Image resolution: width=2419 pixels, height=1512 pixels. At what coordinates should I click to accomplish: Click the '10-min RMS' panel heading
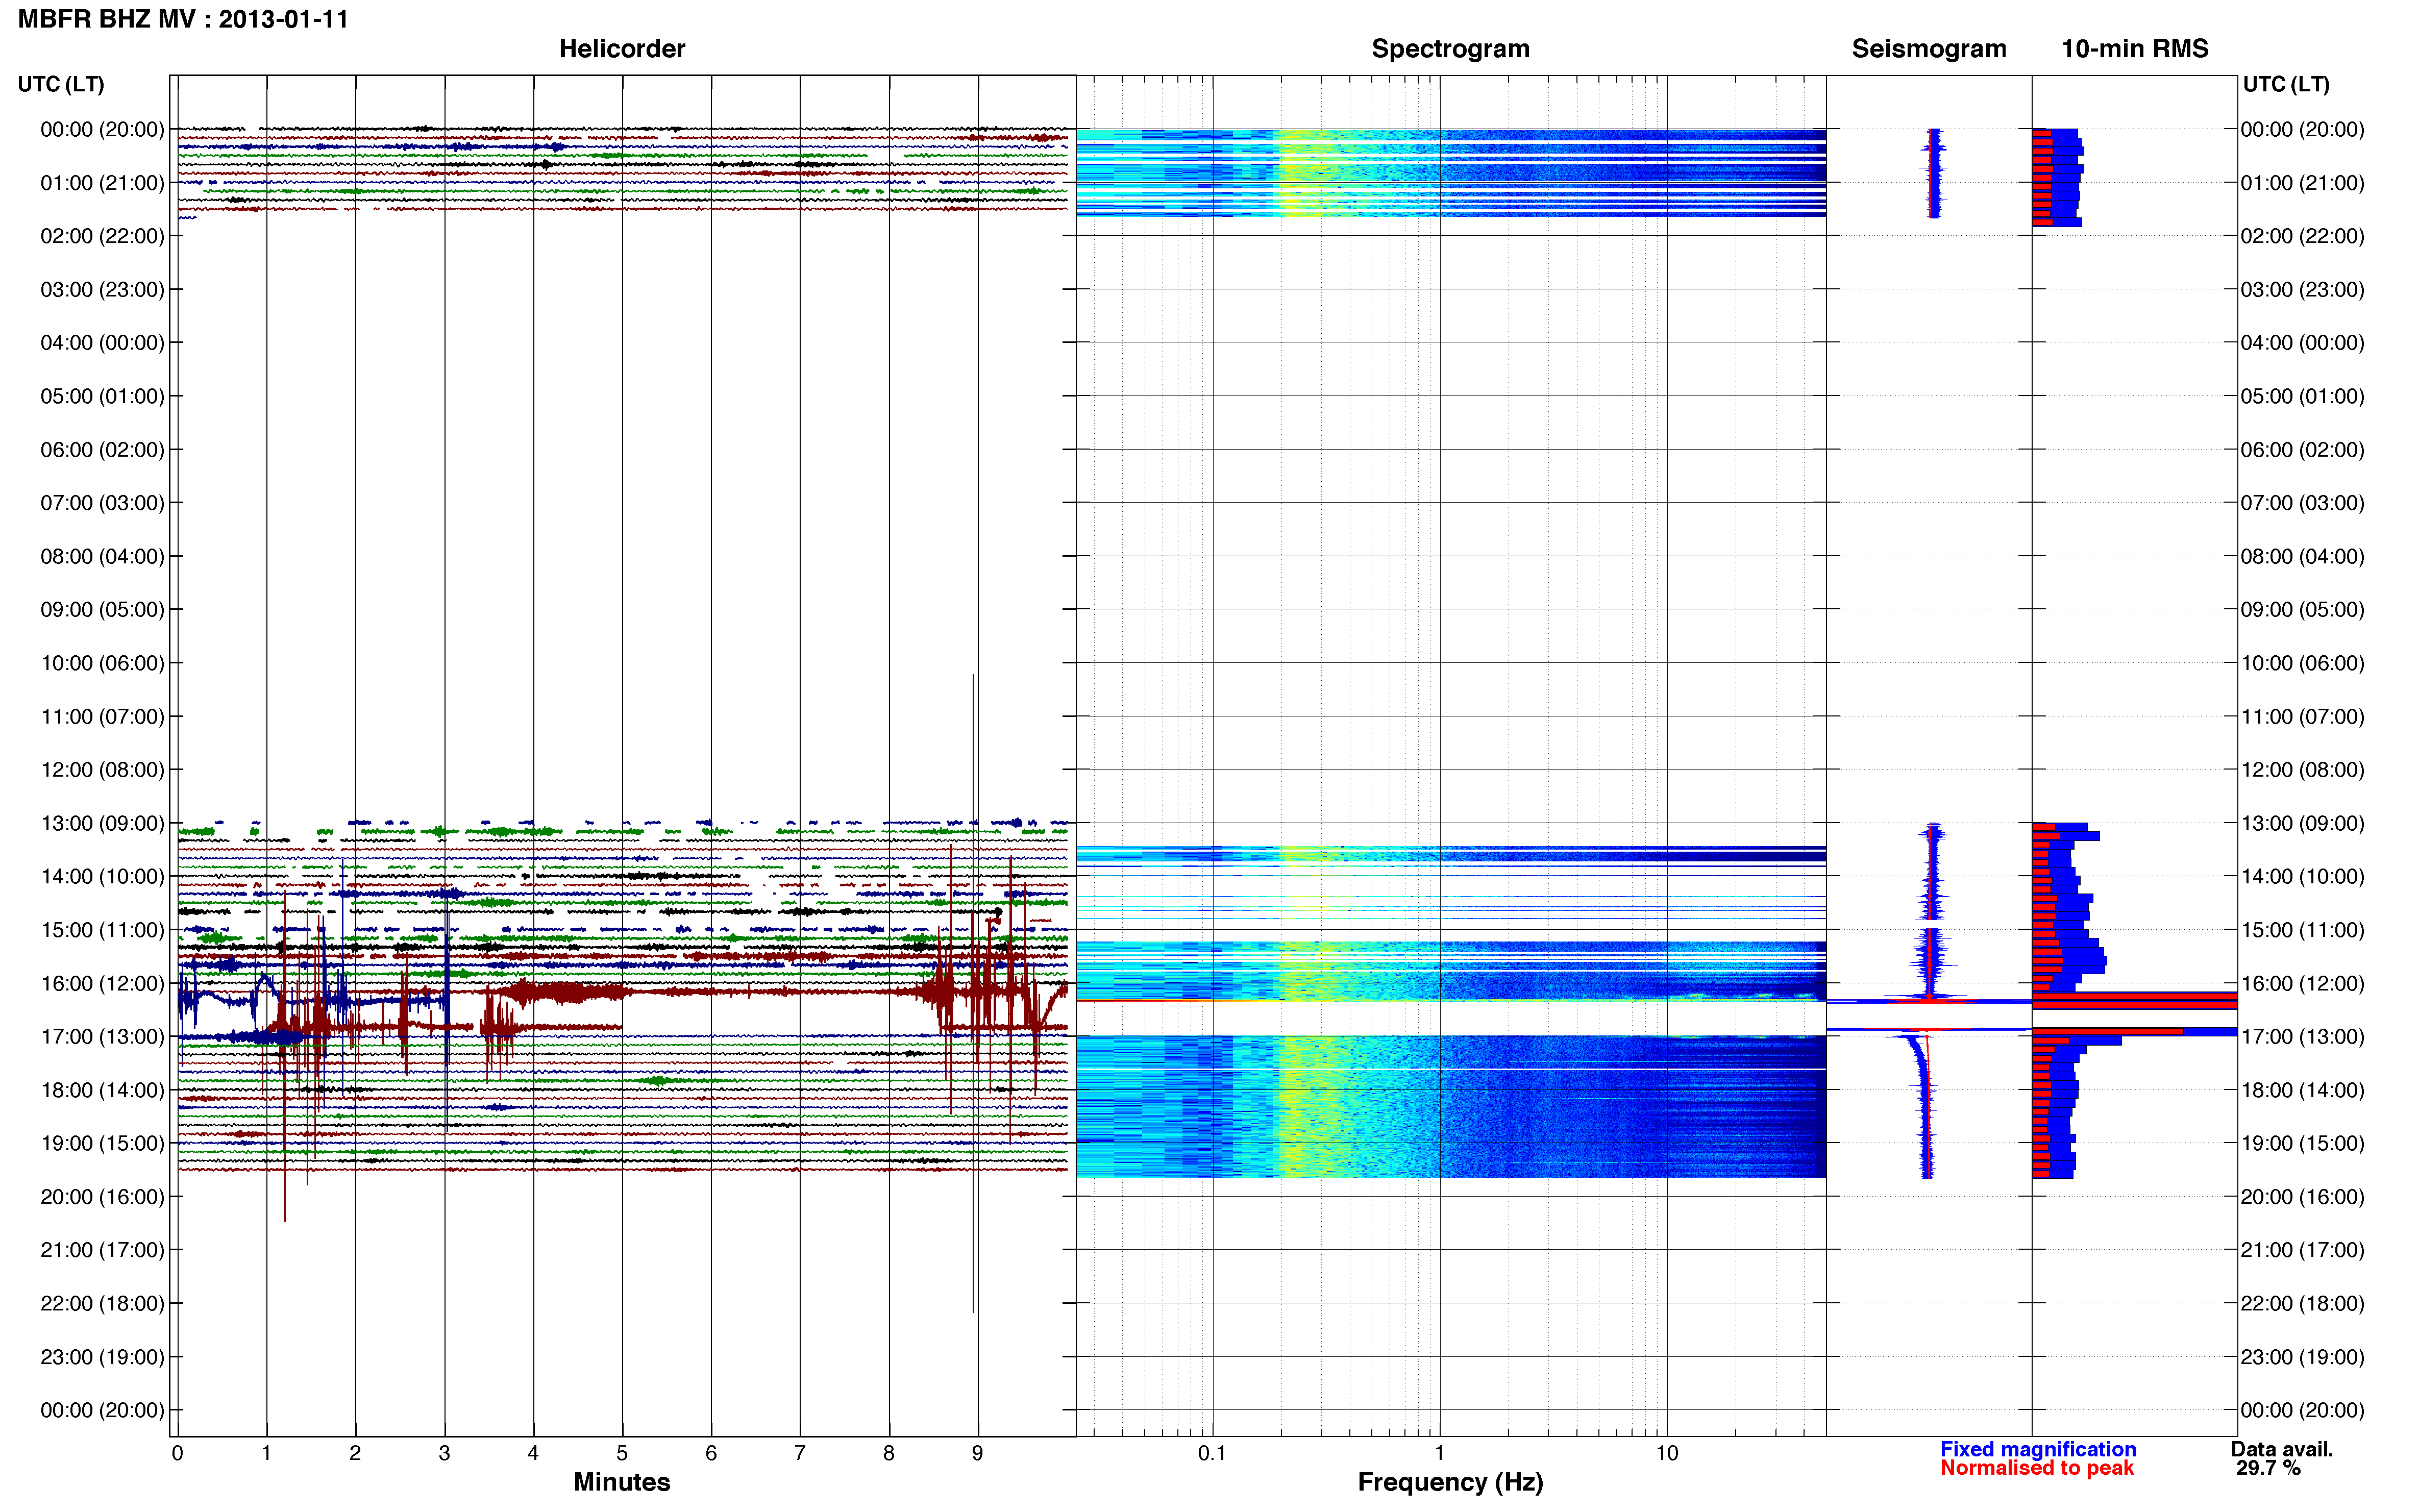(2134, 48)
